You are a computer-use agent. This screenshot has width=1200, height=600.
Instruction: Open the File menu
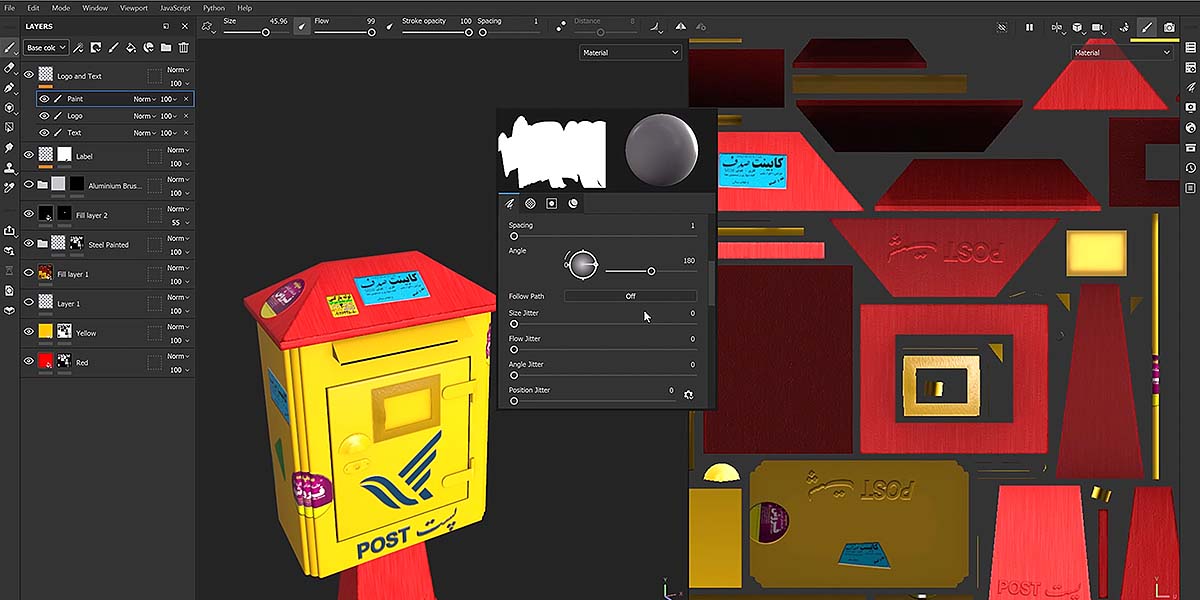pos(8,8)
